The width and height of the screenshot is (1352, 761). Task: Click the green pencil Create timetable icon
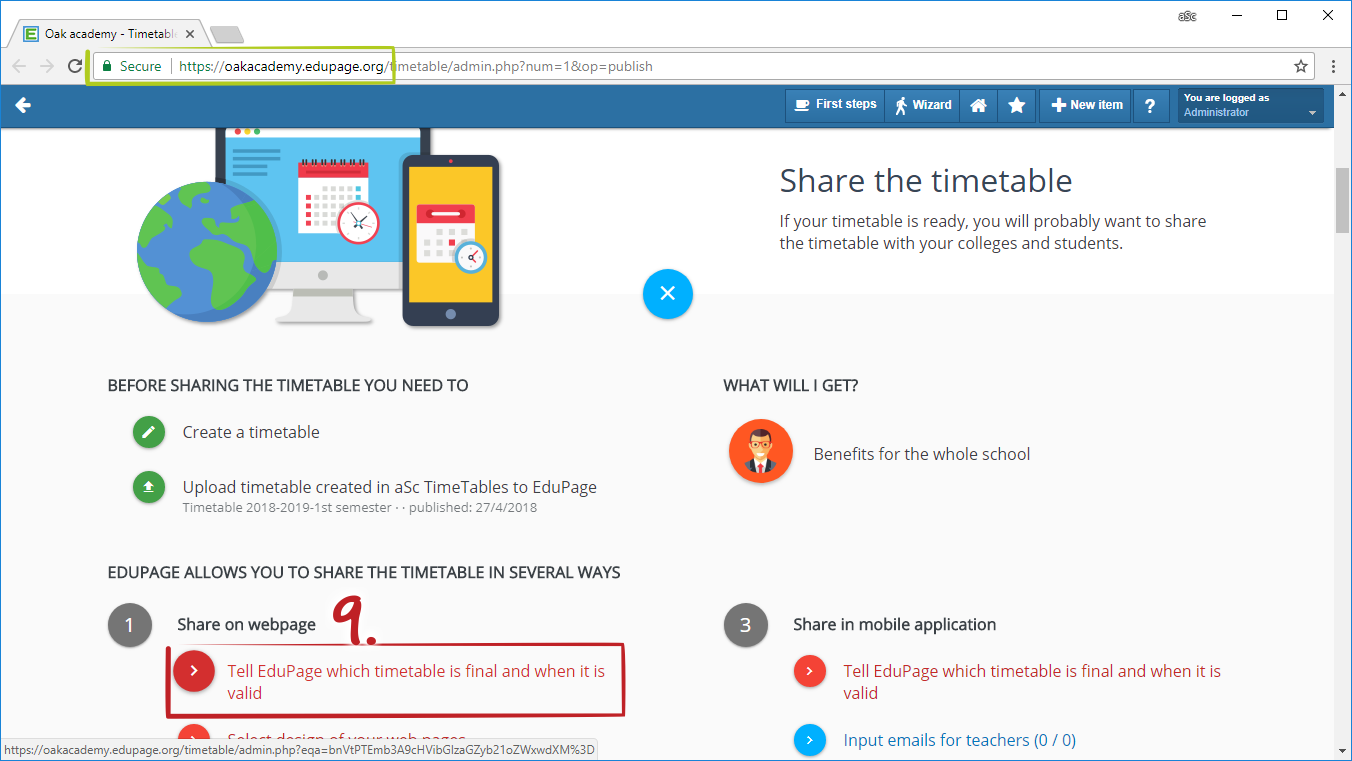pos(149,432)
